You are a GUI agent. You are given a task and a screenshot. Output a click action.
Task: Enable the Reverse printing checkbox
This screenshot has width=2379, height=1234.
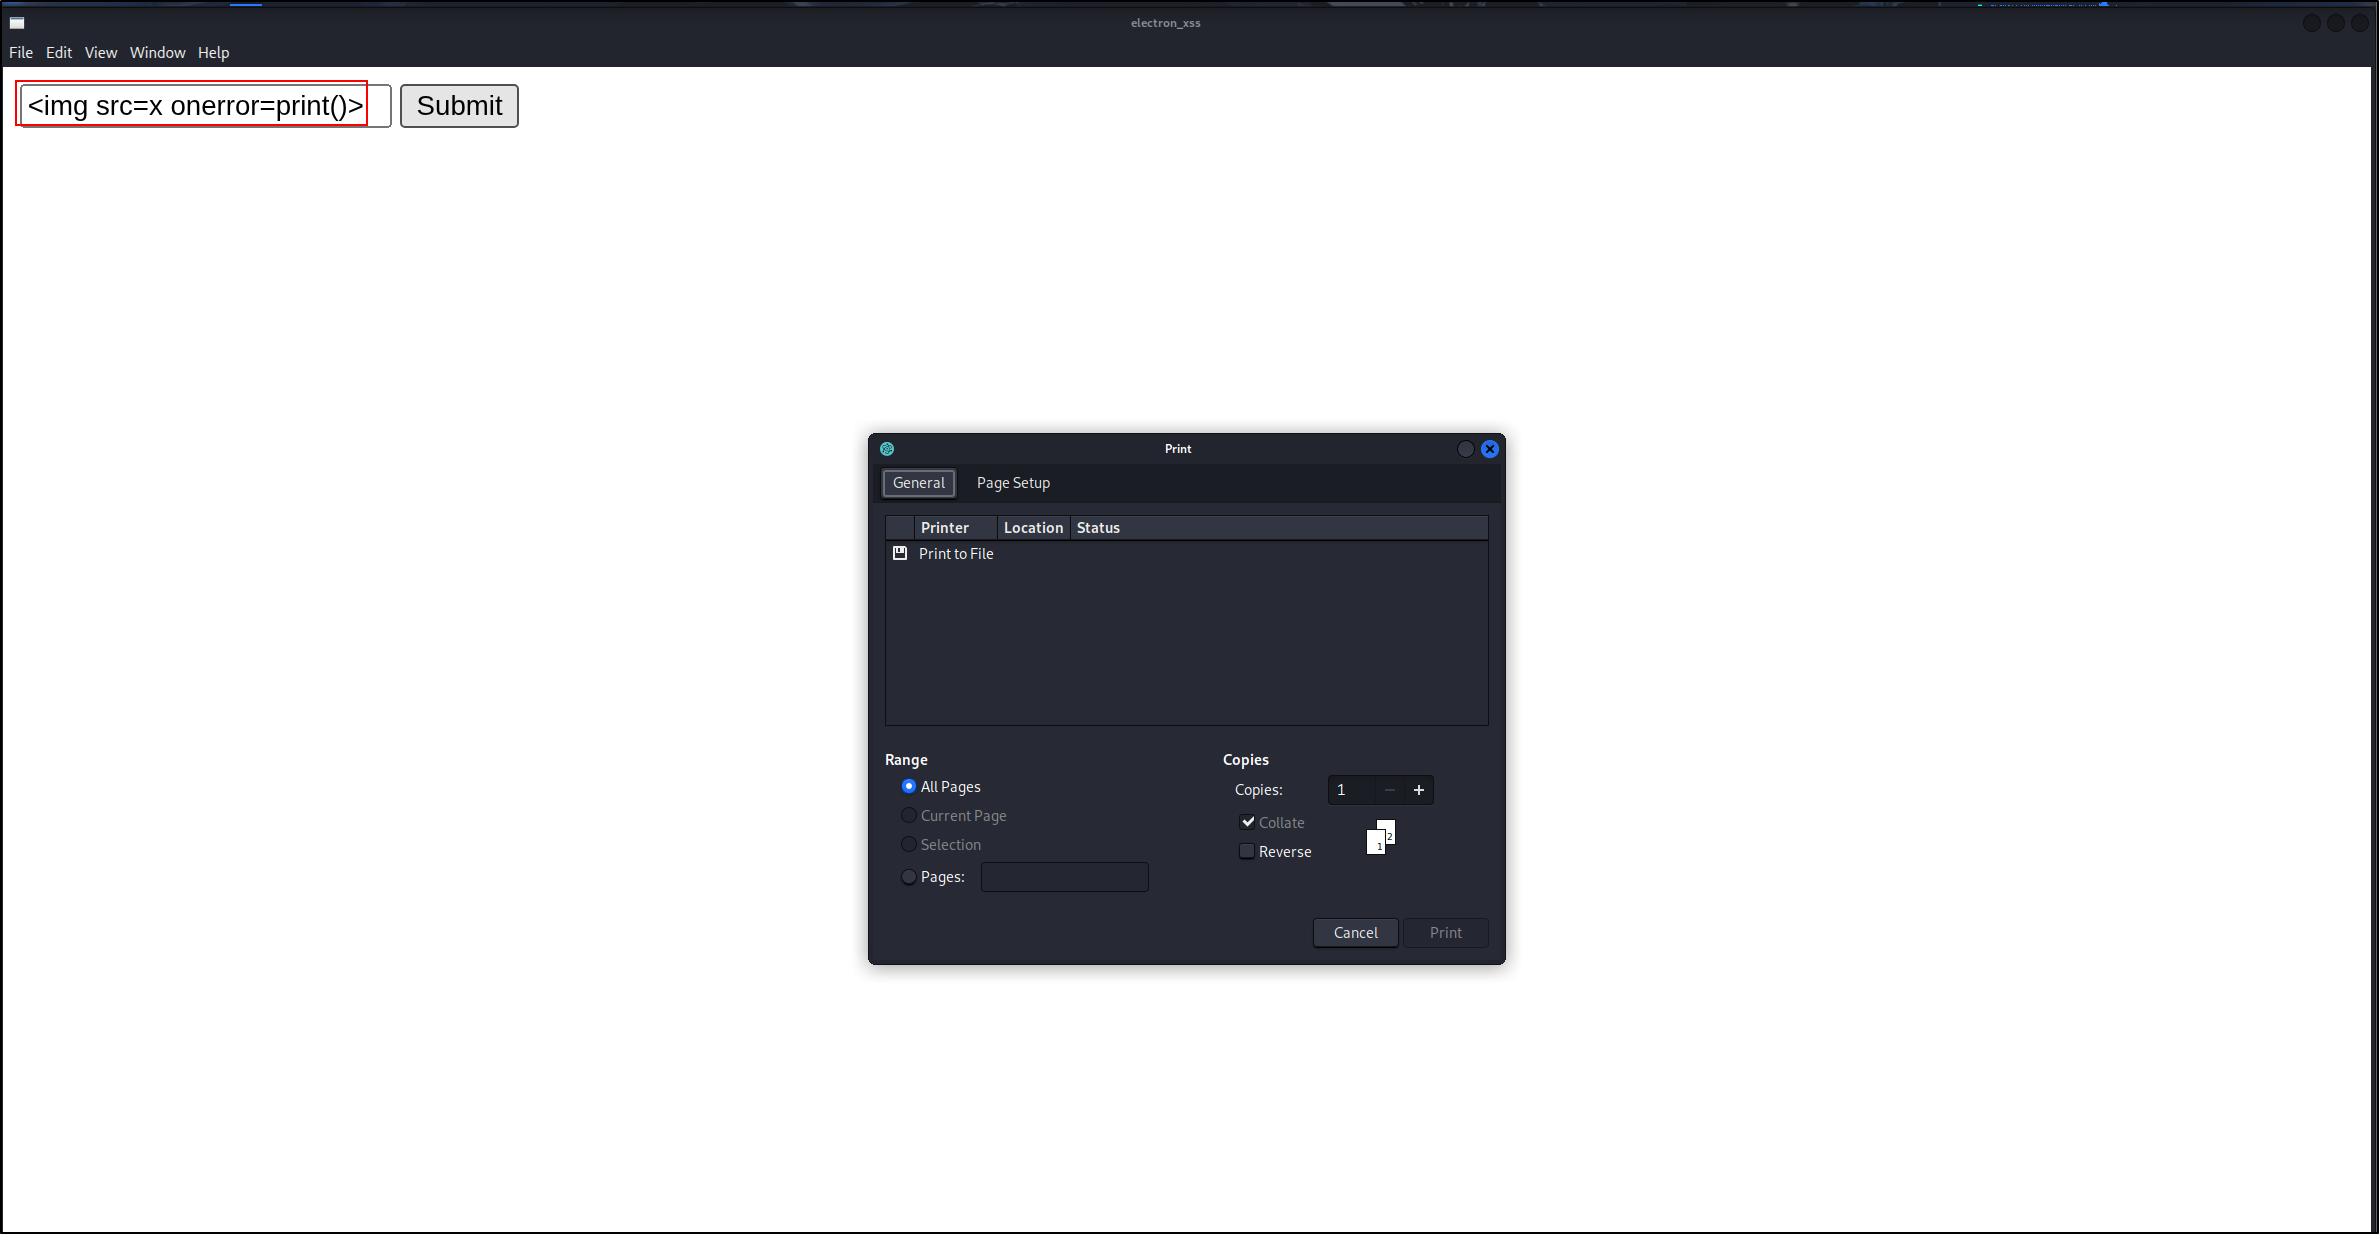click(1246, 851)
